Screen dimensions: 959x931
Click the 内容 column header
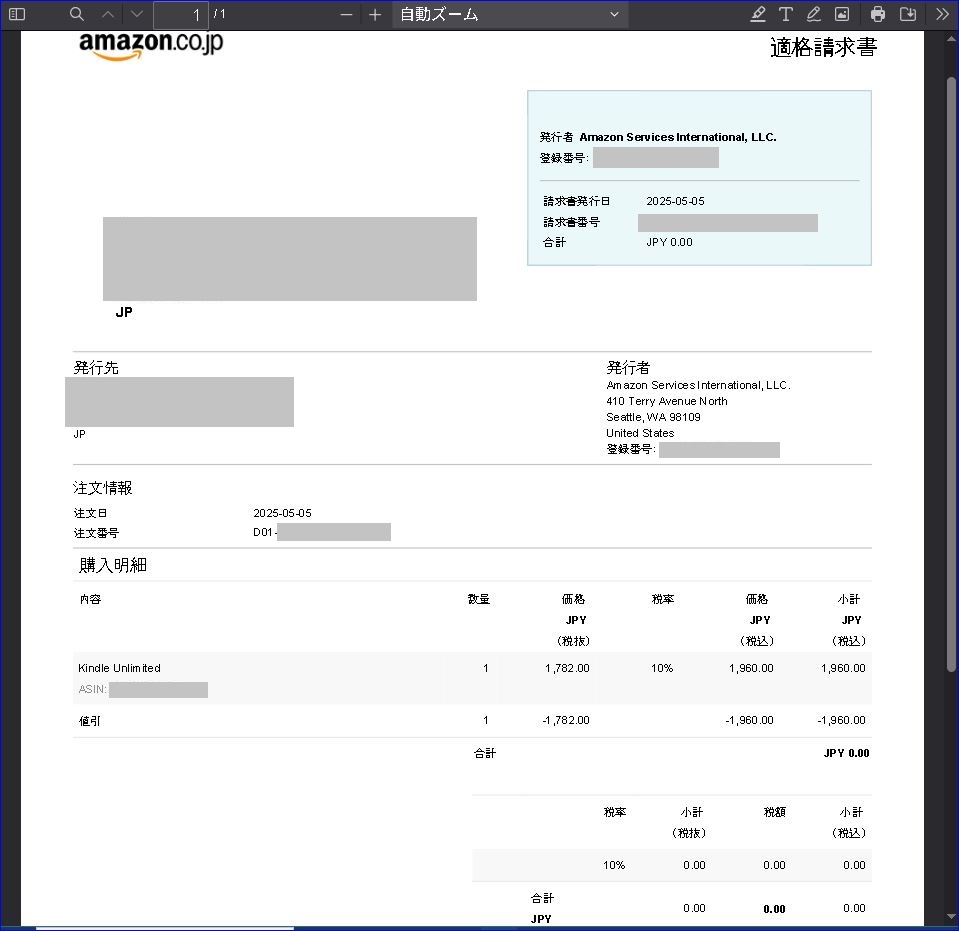(x=90, y=599)
